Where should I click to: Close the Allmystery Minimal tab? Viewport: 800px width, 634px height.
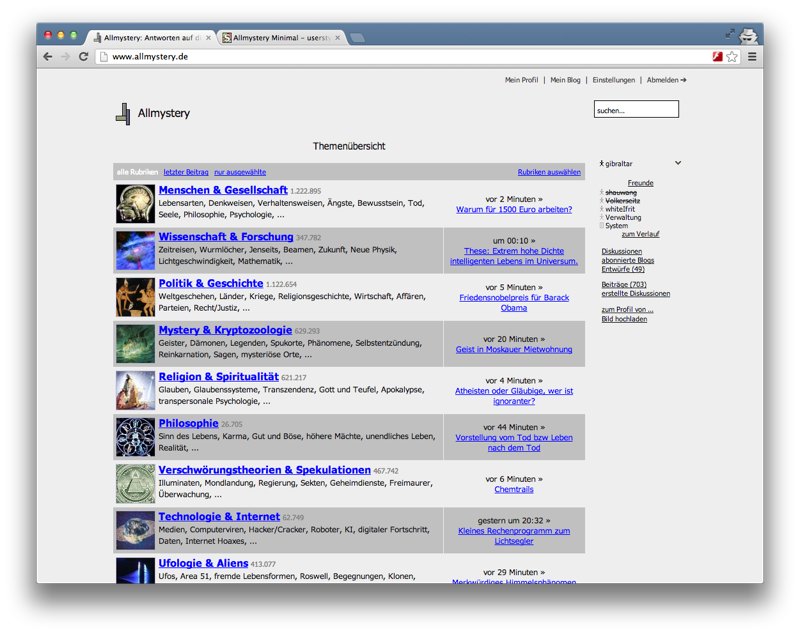[337, 38]
